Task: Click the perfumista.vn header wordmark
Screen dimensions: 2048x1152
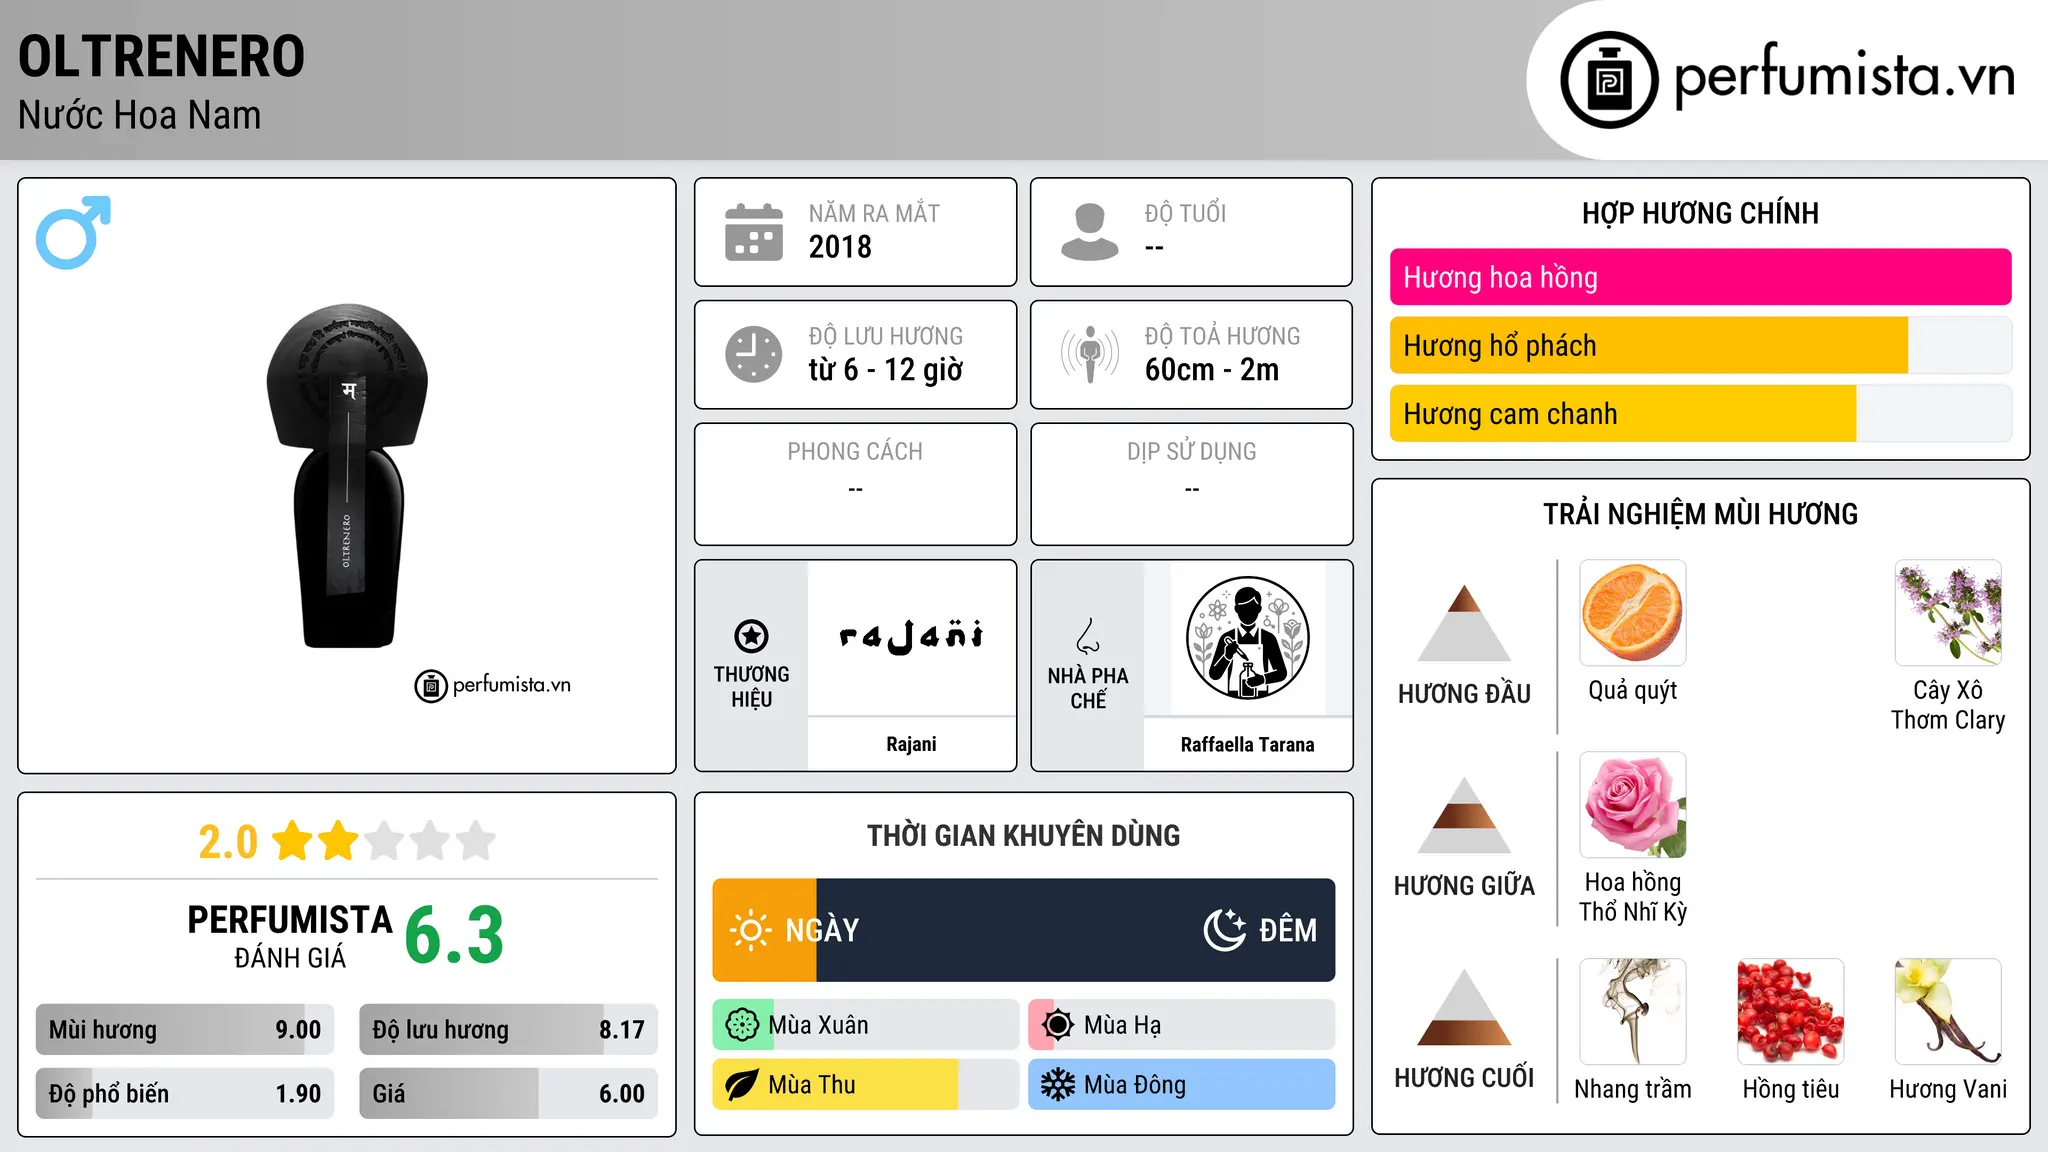Action: (1845, 75)
